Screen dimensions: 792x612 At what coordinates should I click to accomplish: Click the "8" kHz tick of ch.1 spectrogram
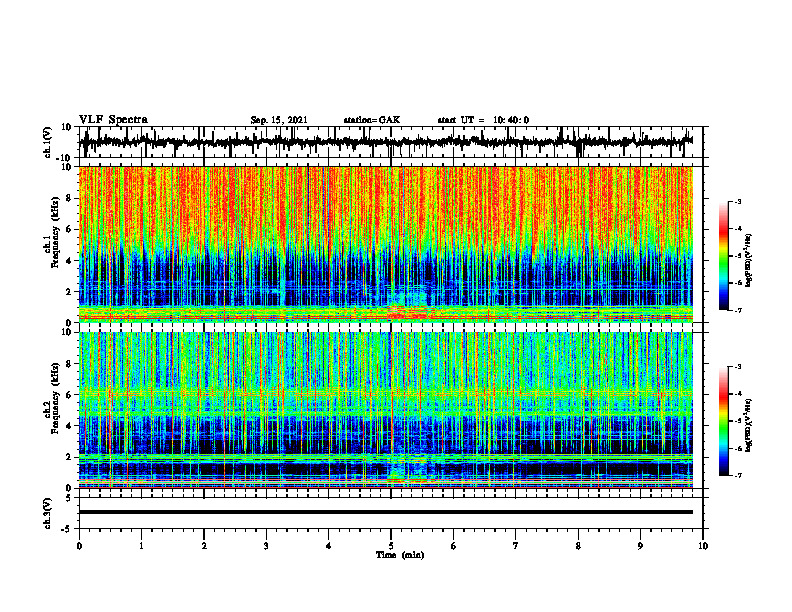70,198
